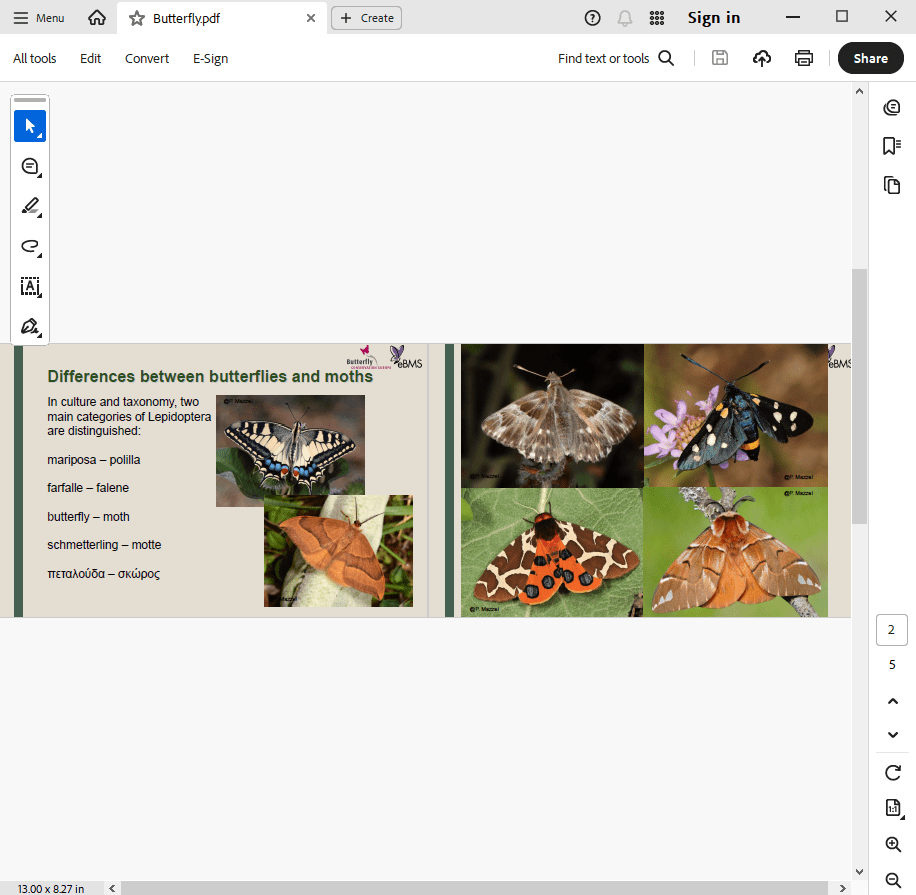This screenshot has height=895, width=916.
Task: Click the Sign in link
Action: 713,17
